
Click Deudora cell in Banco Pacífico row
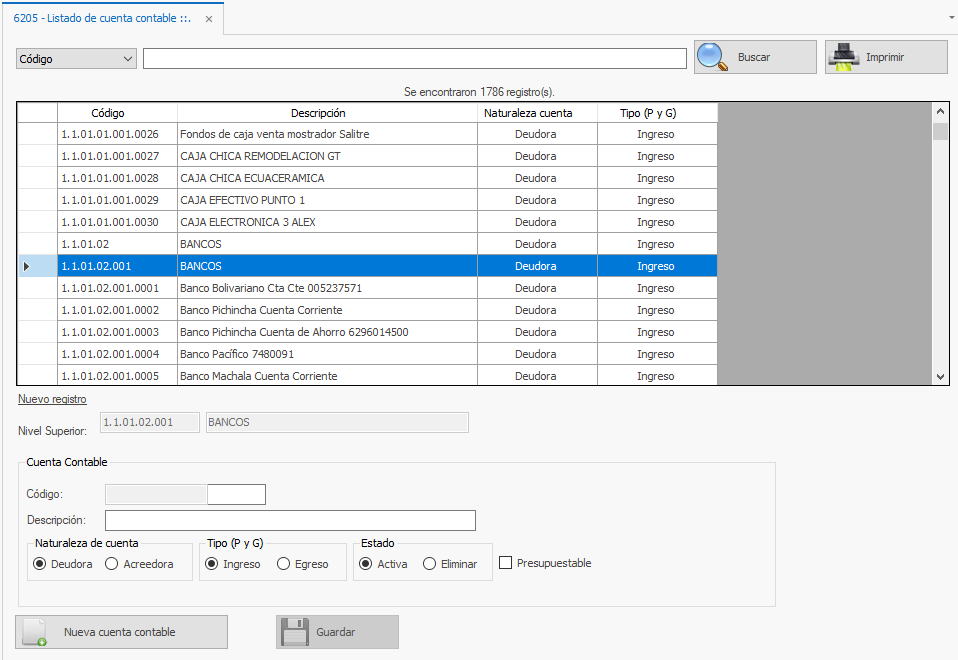point(538,354)
